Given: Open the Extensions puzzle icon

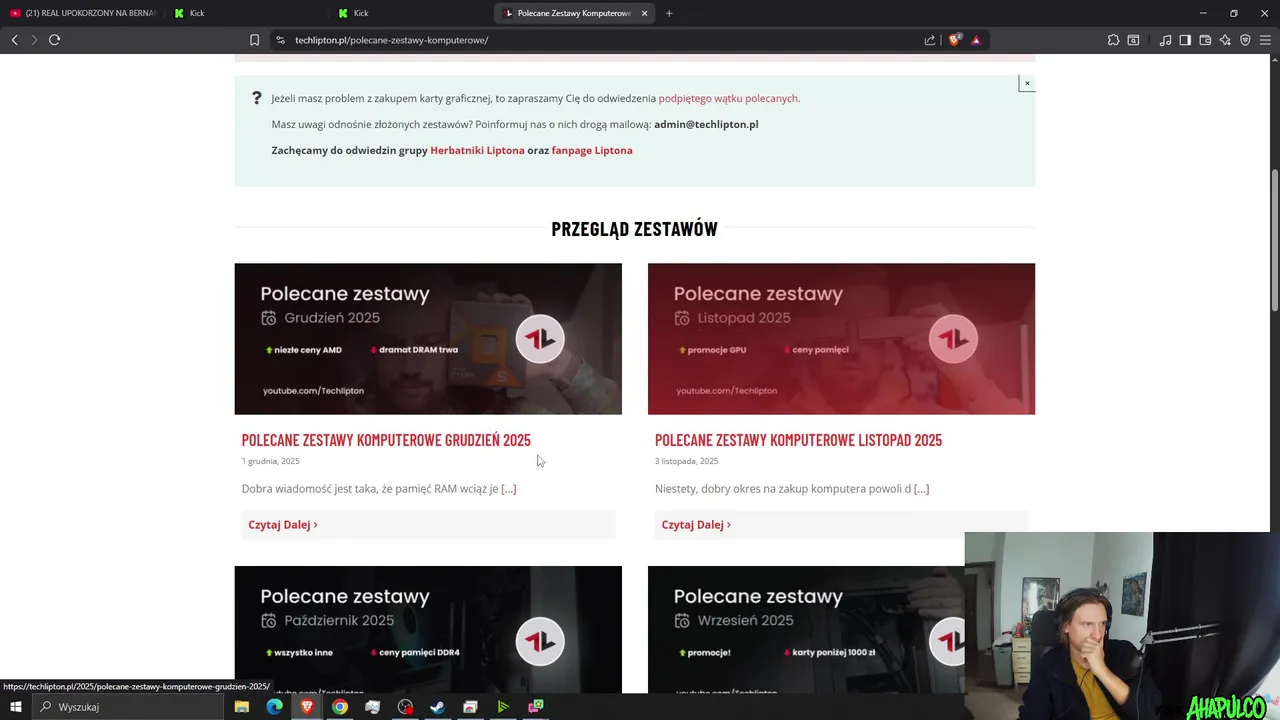Looking at the screenshot, I should click(x=1113, y=40).
